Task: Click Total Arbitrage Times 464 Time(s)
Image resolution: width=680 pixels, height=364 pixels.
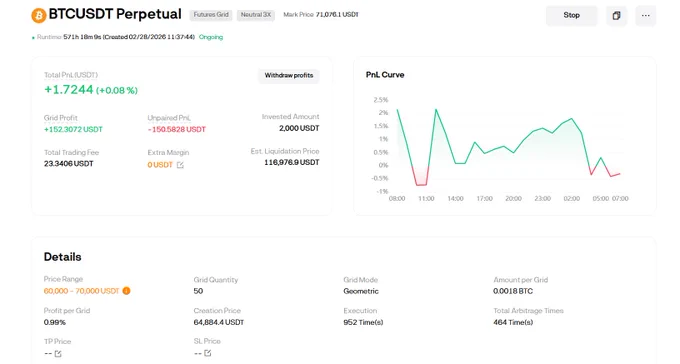Action: (x=513, y=322)
